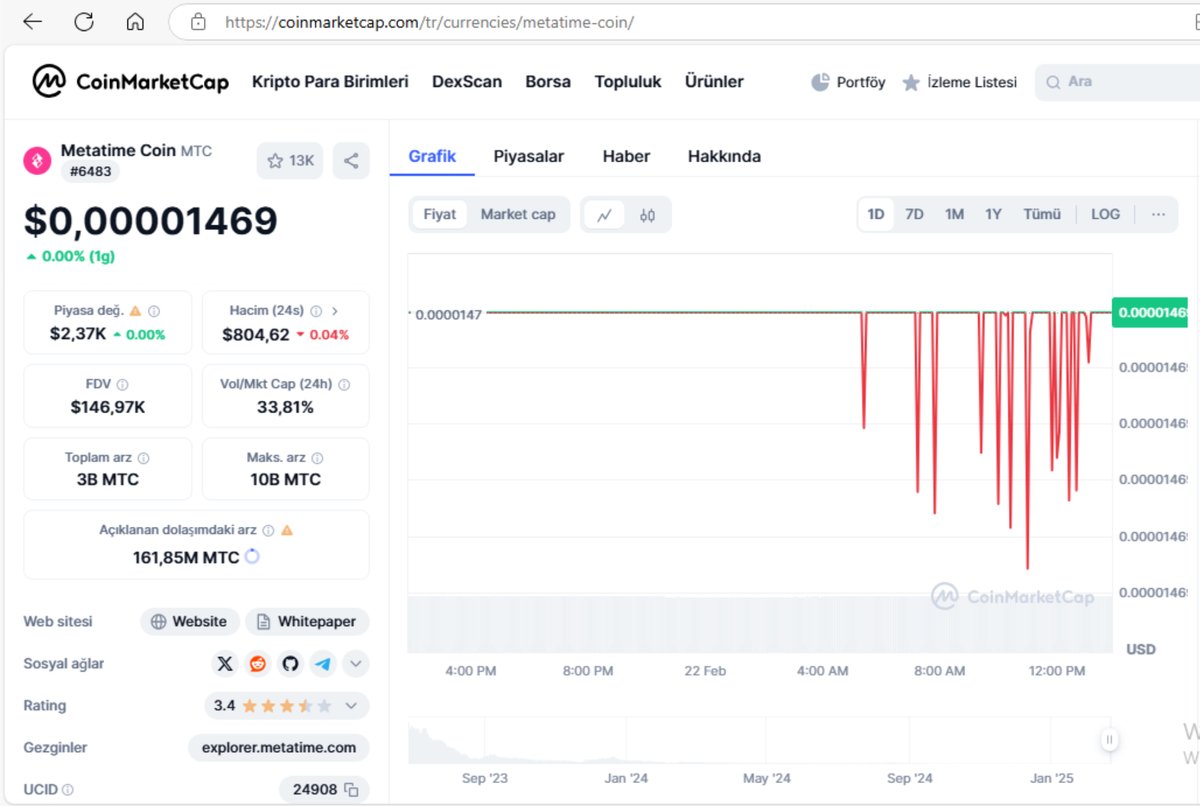Switch to candlestick chart type
Viewport: 1200px width, 806px height.
[x=647, y=215]
